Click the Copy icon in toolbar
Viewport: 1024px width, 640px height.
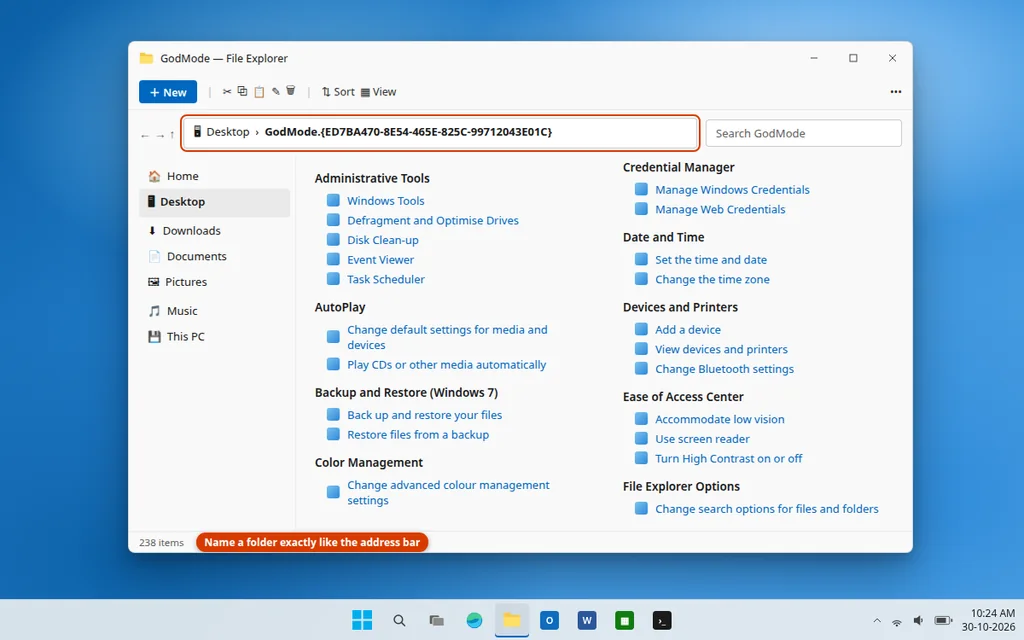(242, 91)
